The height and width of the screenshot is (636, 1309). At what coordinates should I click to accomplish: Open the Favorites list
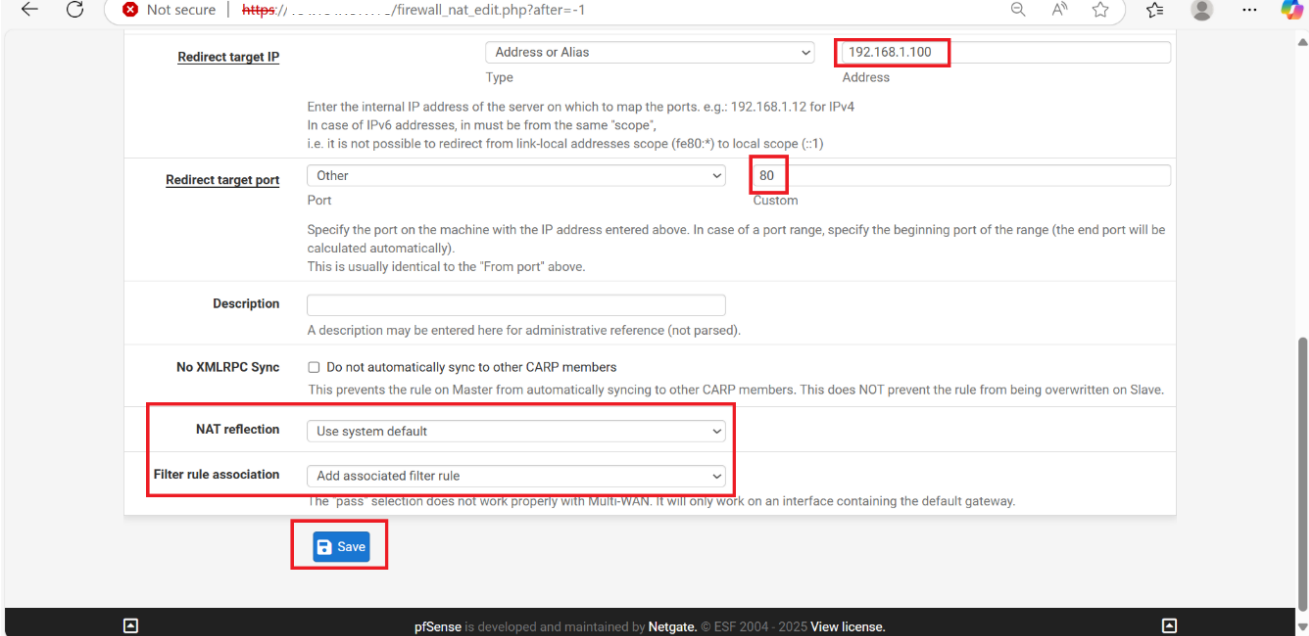tap(1155, 10)
